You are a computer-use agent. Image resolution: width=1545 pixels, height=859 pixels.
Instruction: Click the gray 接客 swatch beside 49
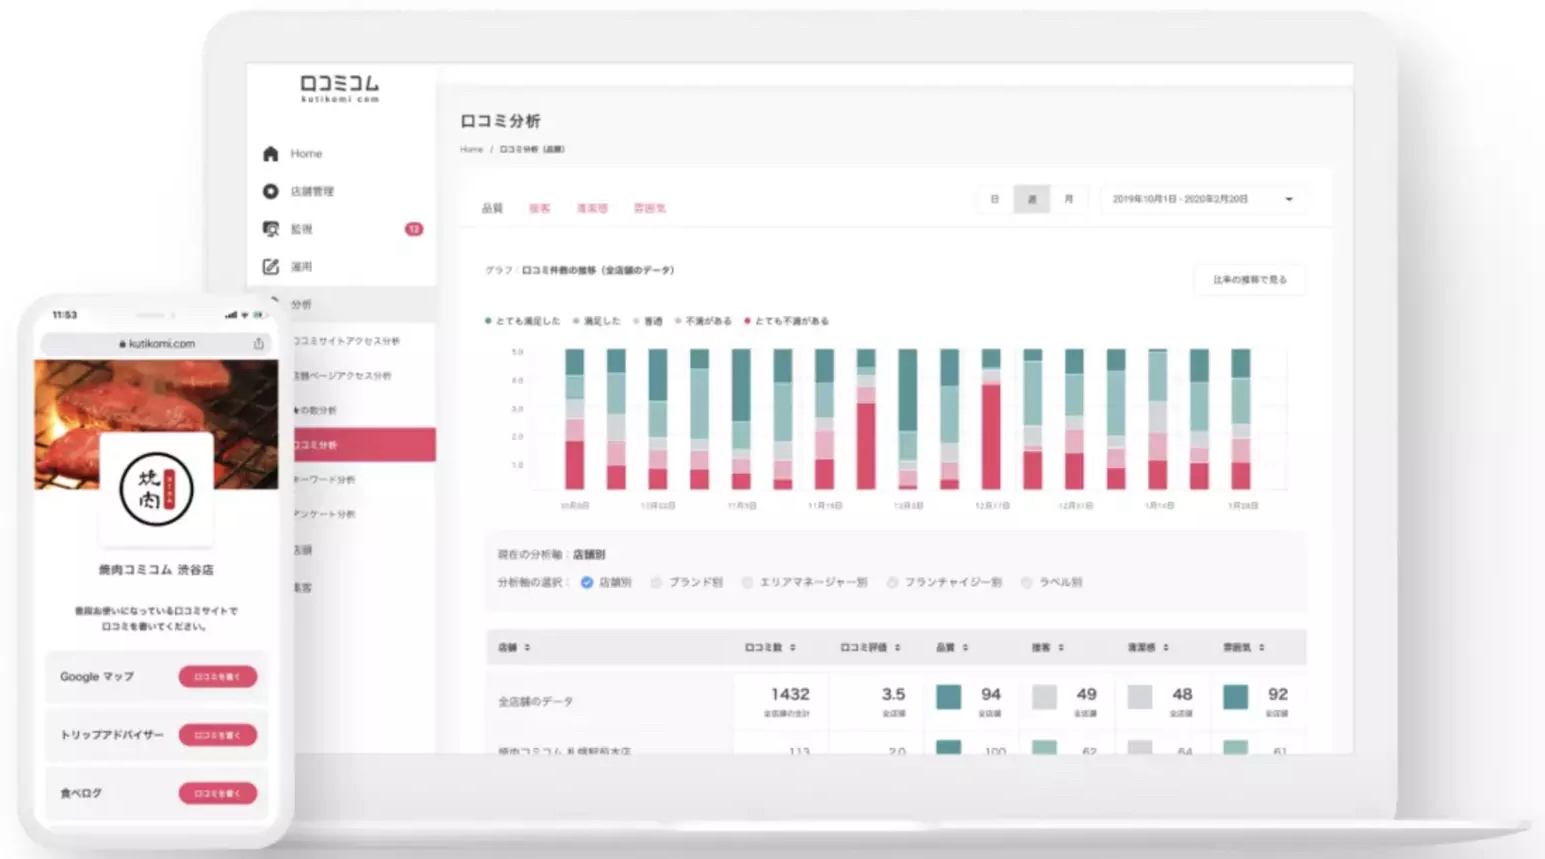pos(1044,697)
